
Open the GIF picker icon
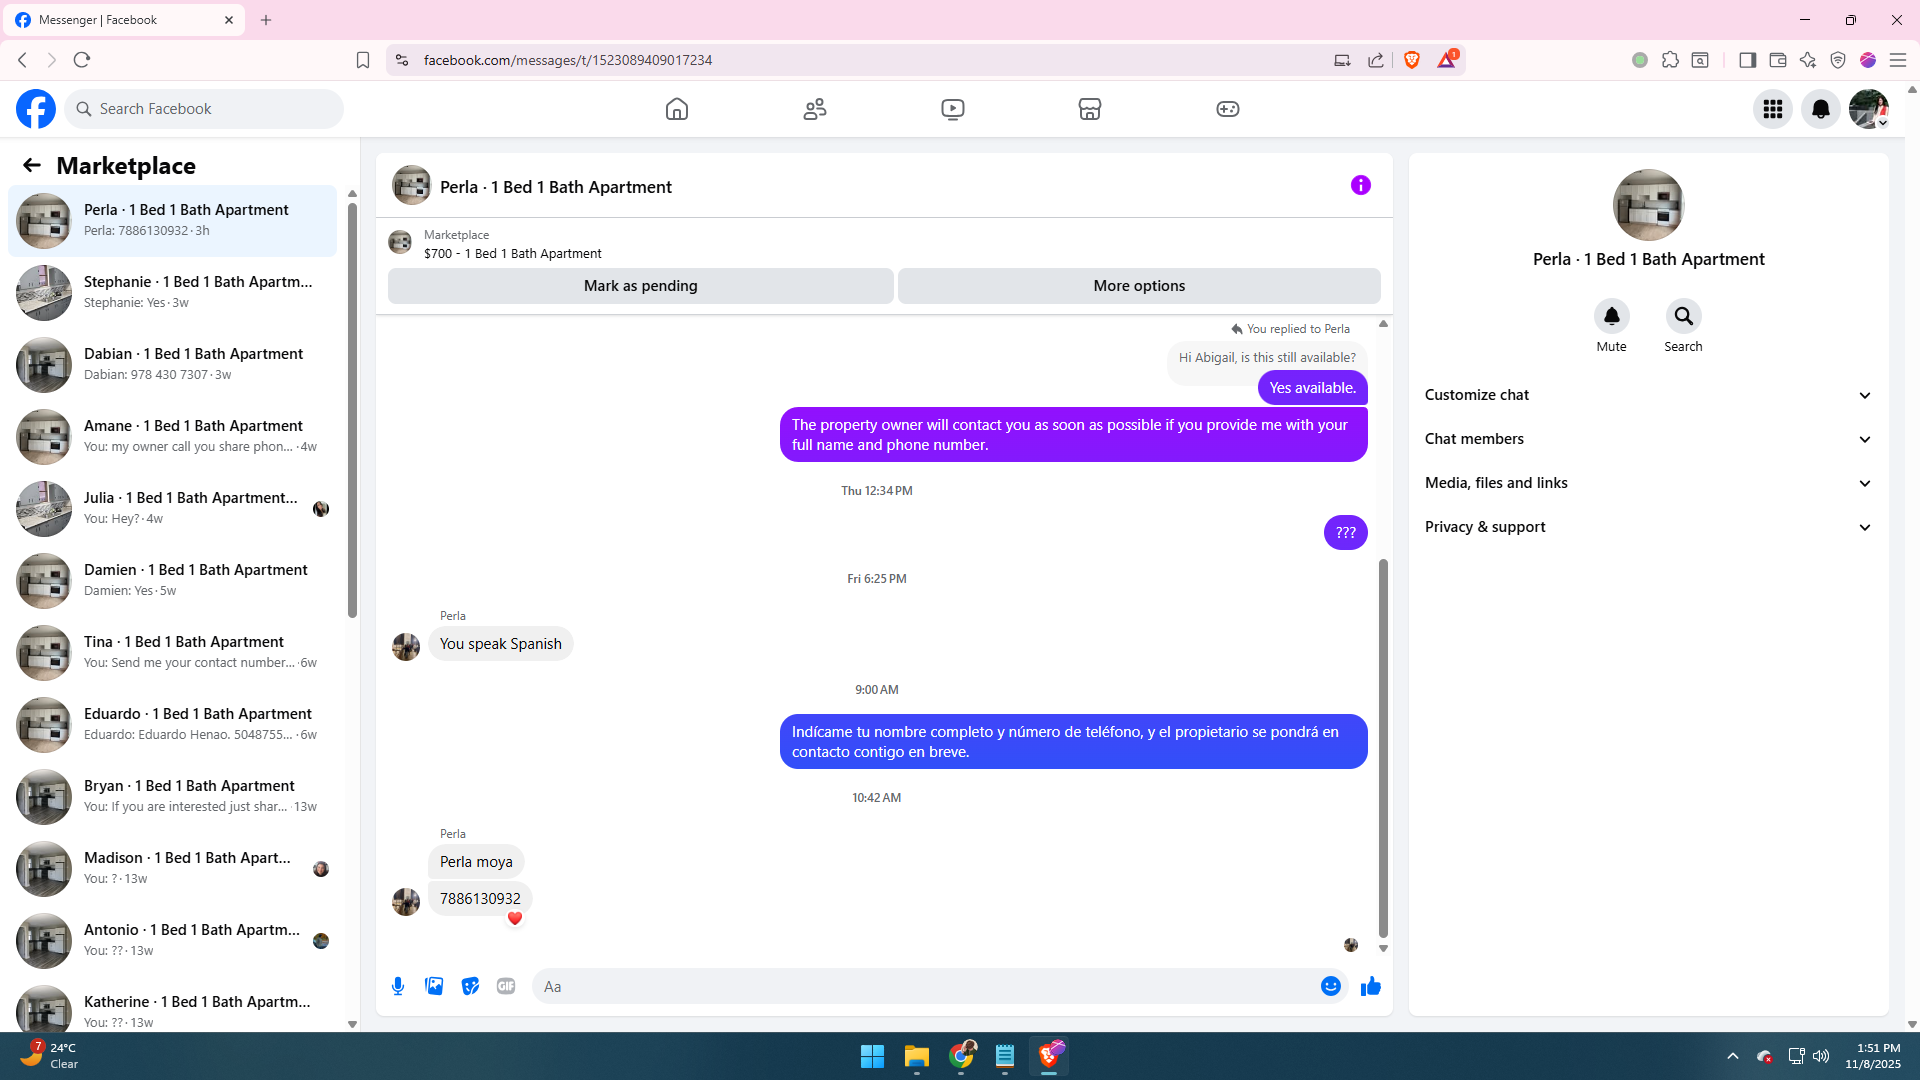[506, 986]
